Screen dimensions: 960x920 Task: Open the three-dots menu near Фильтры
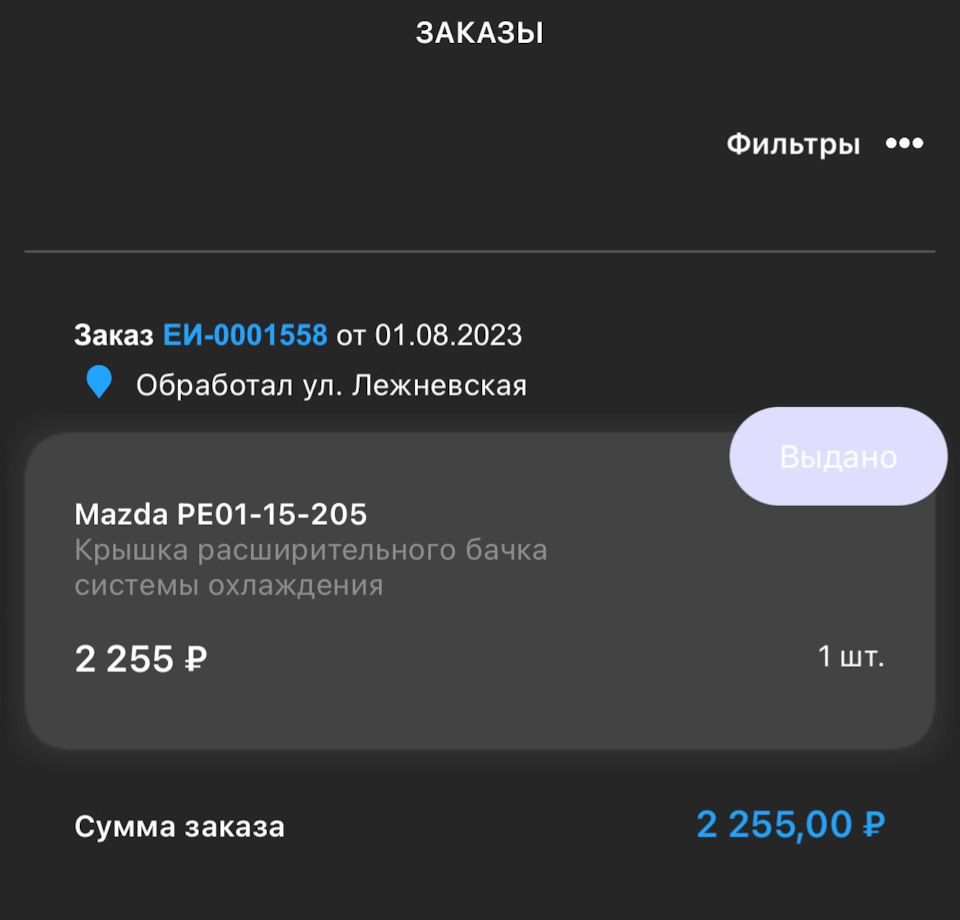point(906,144)
